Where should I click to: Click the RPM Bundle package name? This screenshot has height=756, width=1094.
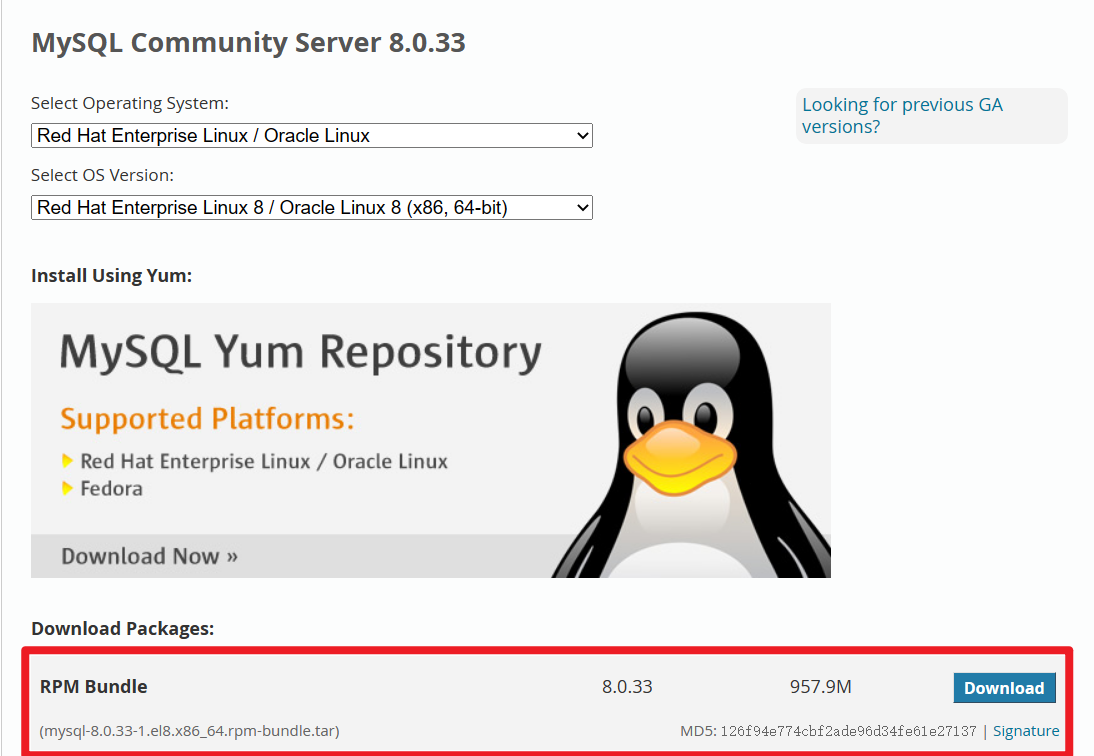pyautogui.click(x=93, y=686)
